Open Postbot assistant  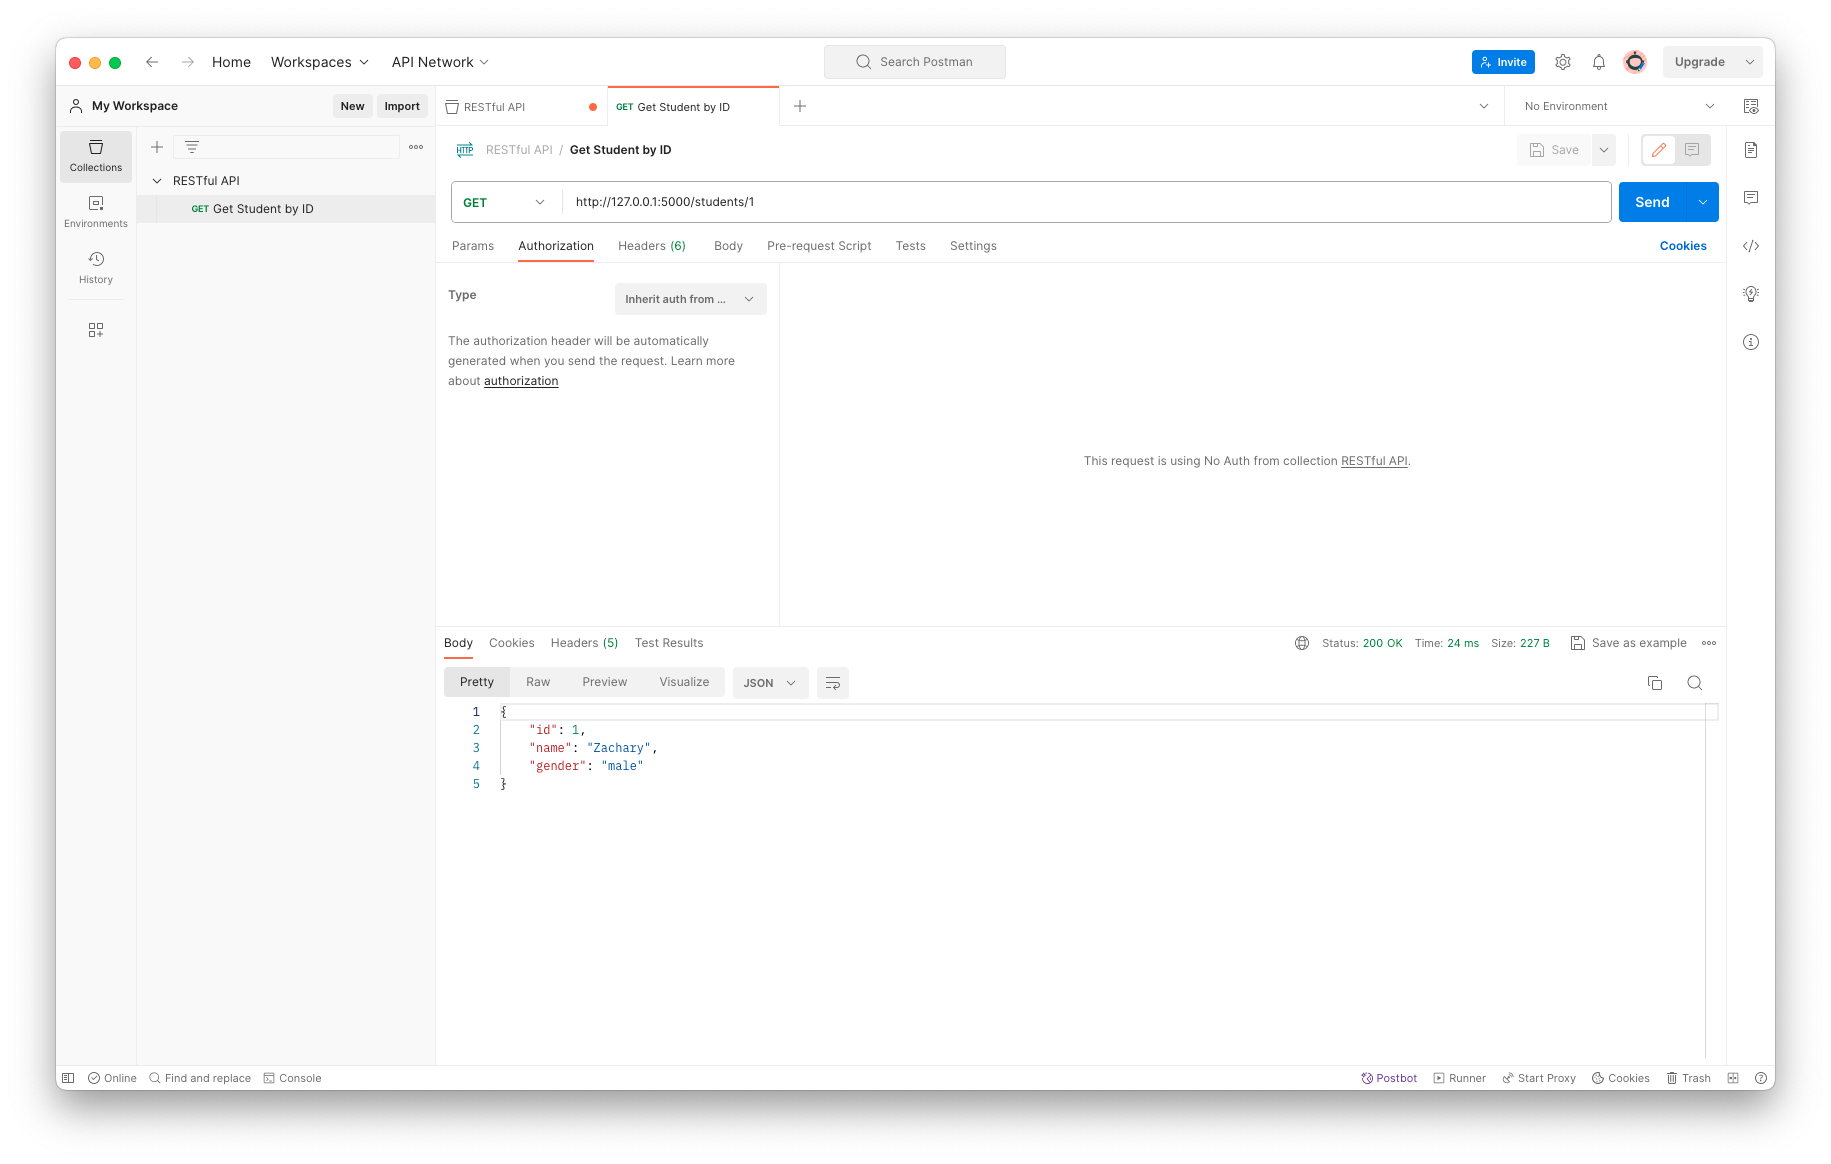(1389, 1078)
